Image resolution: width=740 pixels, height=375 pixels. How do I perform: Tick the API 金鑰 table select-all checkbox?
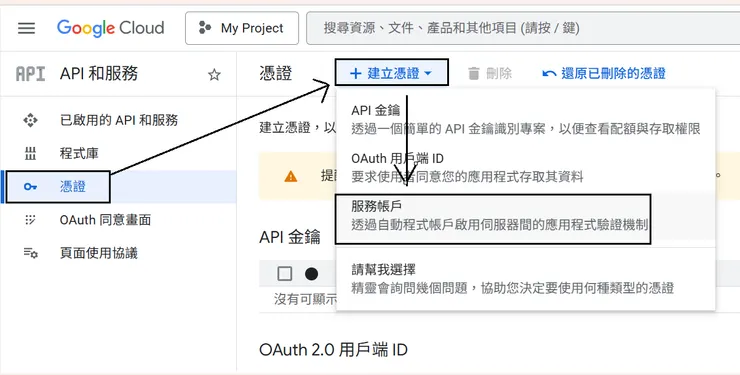pos(285,274)
